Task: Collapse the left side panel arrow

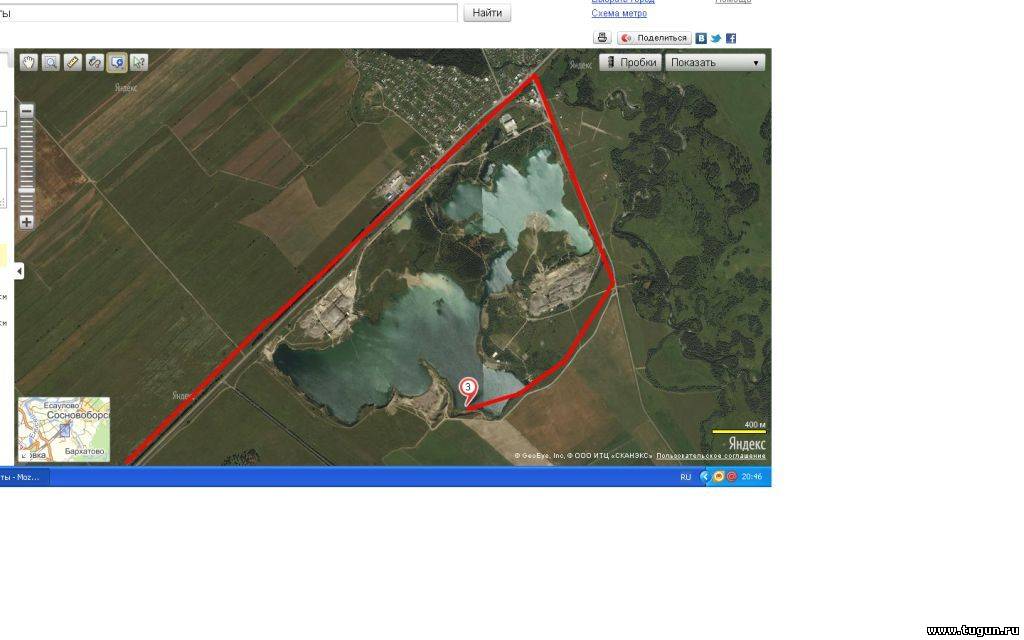Action: pos(19,271)
